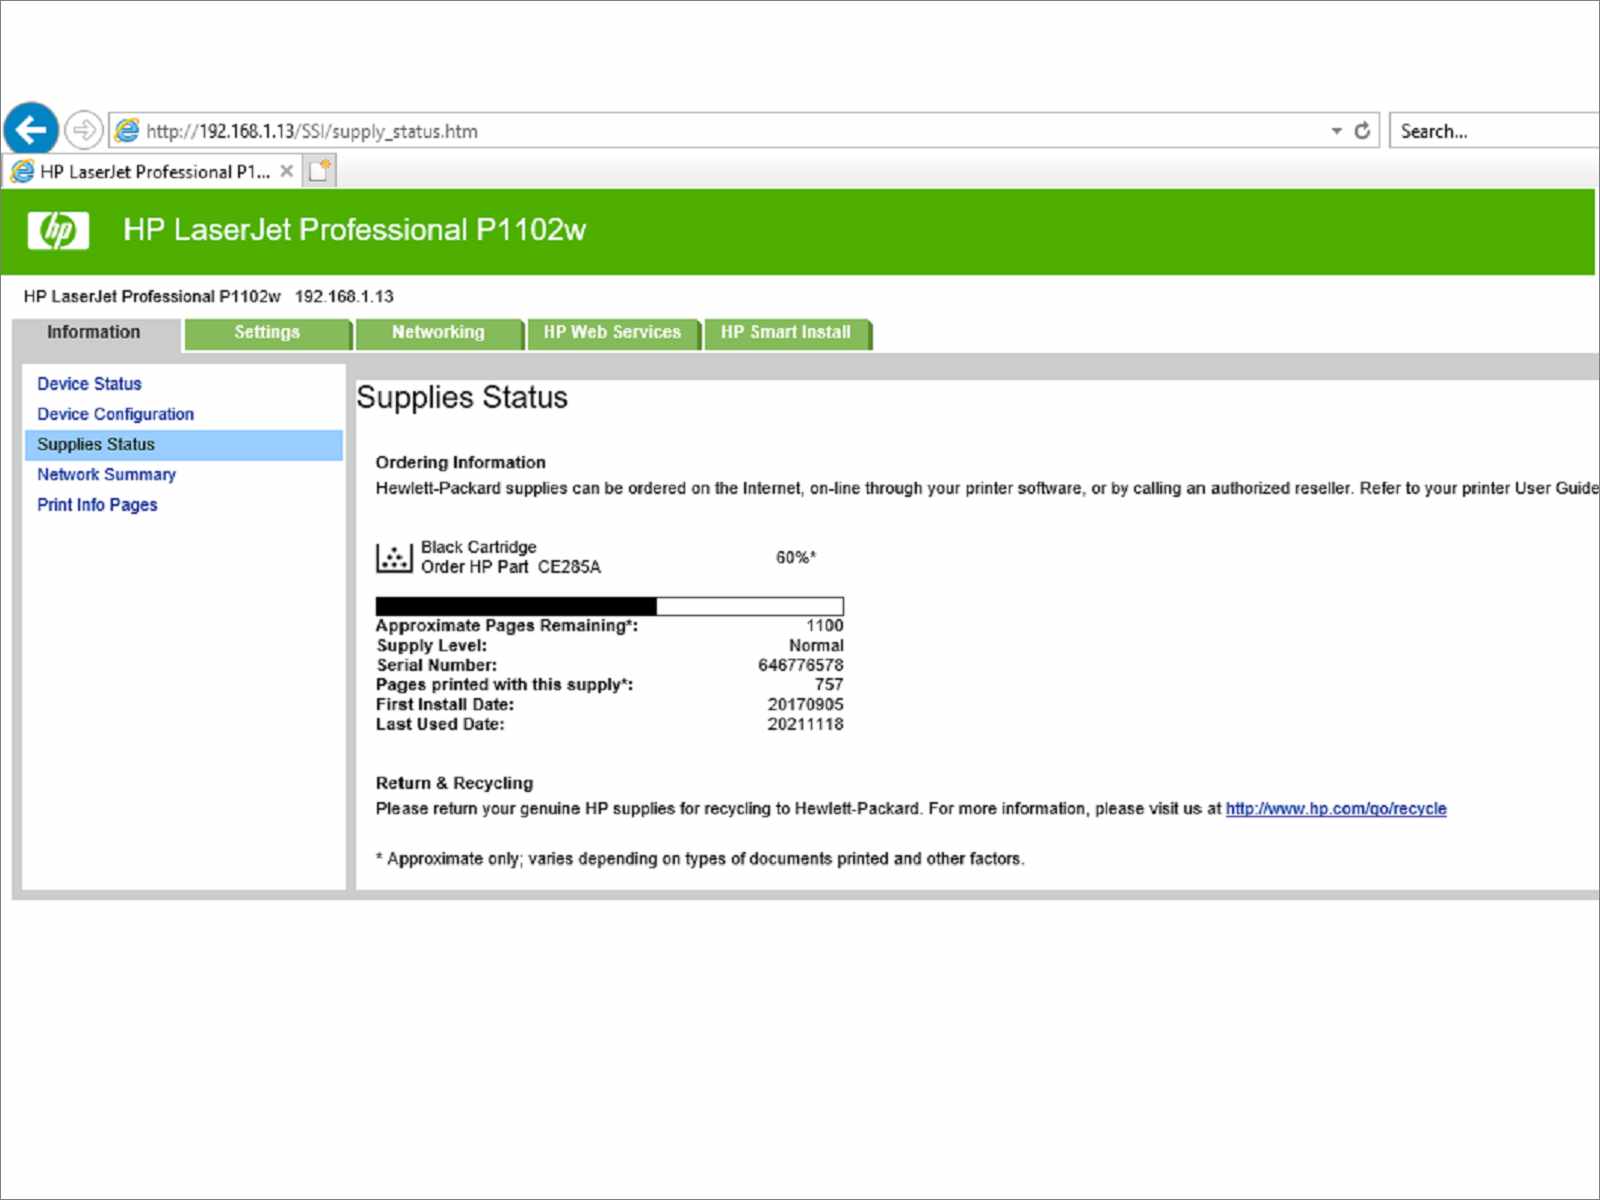This screenshot has height=1200, width=1600.
Task: Click the black cartridge toner icon
Action: pos(394,557)
